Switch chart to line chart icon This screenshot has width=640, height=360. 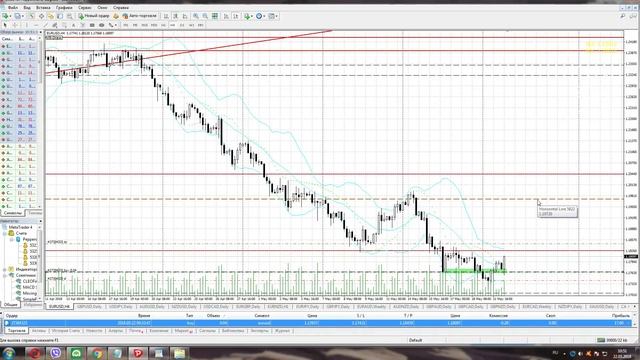click(185, 16)
